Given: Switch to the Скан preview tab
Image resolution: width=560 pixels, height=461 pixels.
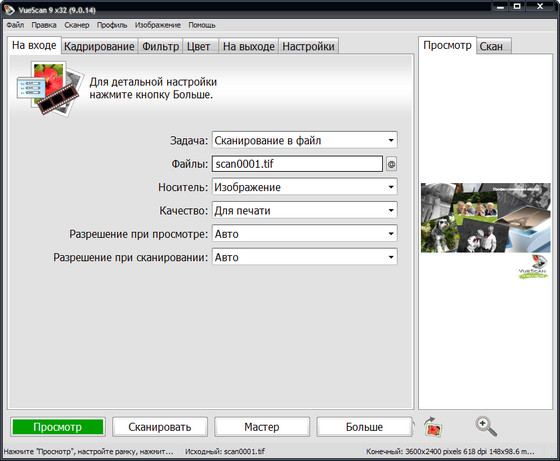Looking at the screenshot, I should point(493,46).
